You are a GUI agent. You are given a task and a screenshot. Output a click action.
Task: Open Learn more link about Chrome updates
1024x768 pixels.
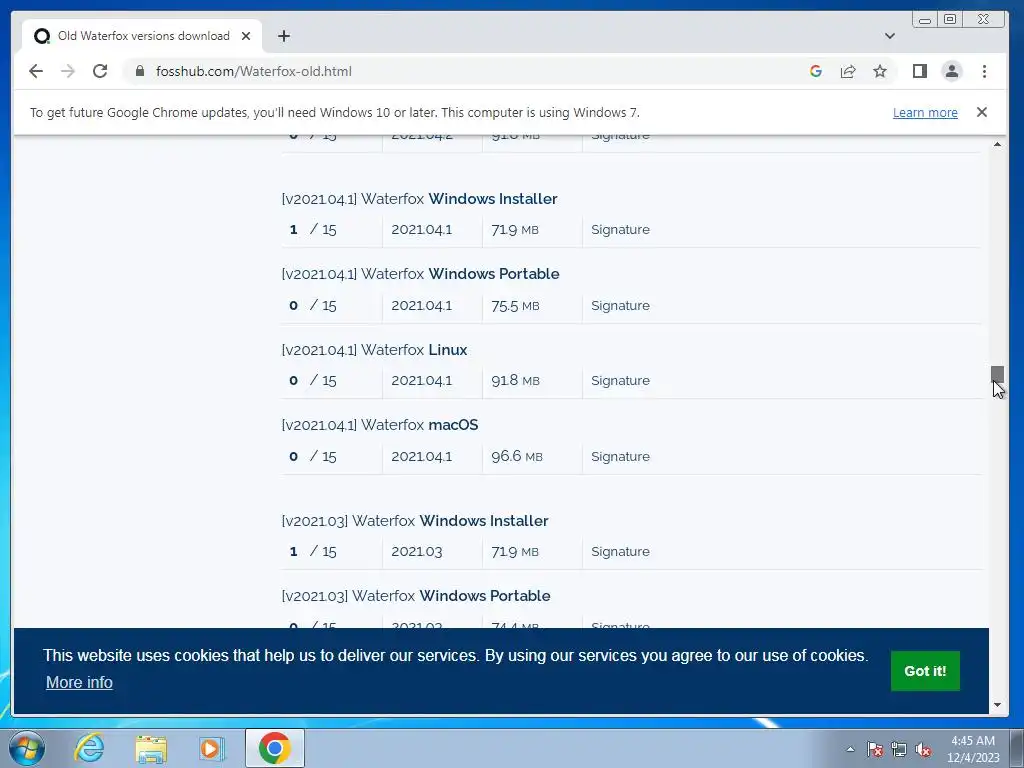point(925,112)
